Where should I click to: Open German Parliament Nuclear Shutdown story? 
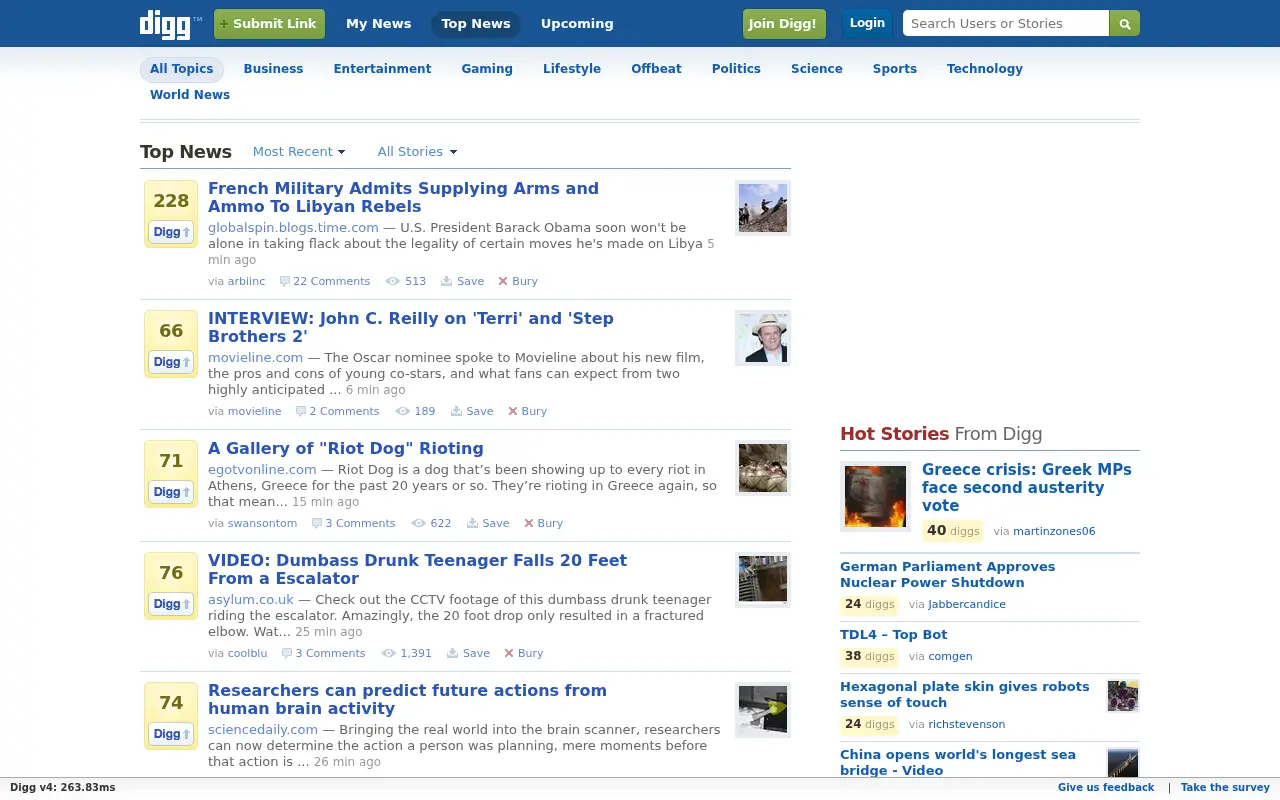[947, 574]
